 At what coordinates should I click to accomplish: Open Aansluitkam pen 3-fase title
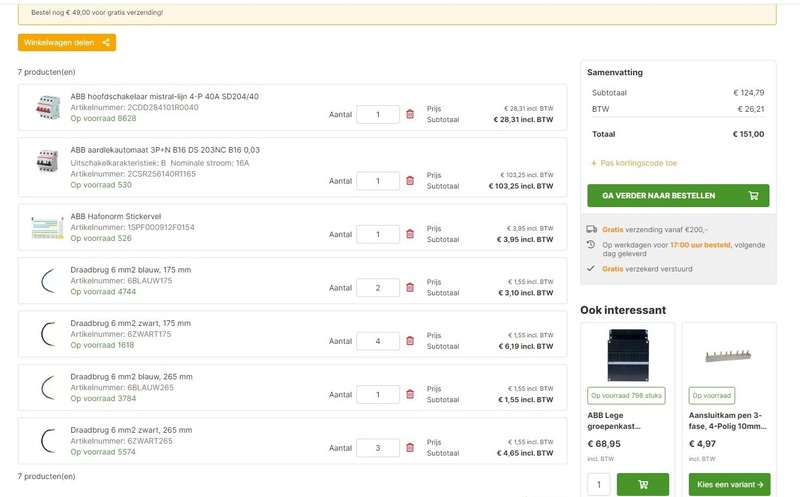pyautogui.click(x=728, y=421)
